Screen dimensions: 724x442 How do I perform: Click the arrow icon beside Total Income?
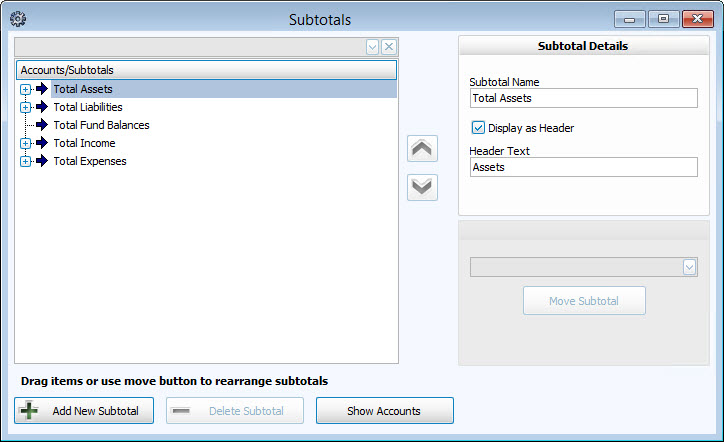click(42, 143)
